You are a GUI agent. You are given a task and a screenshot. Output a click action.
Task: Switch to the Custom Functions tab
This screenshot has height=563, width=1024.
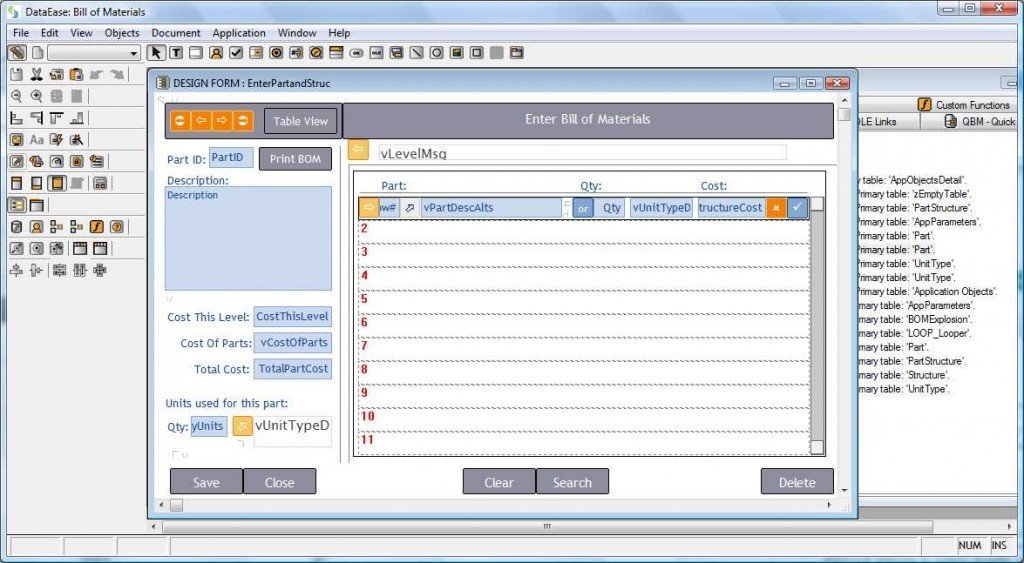pos(965,105)
